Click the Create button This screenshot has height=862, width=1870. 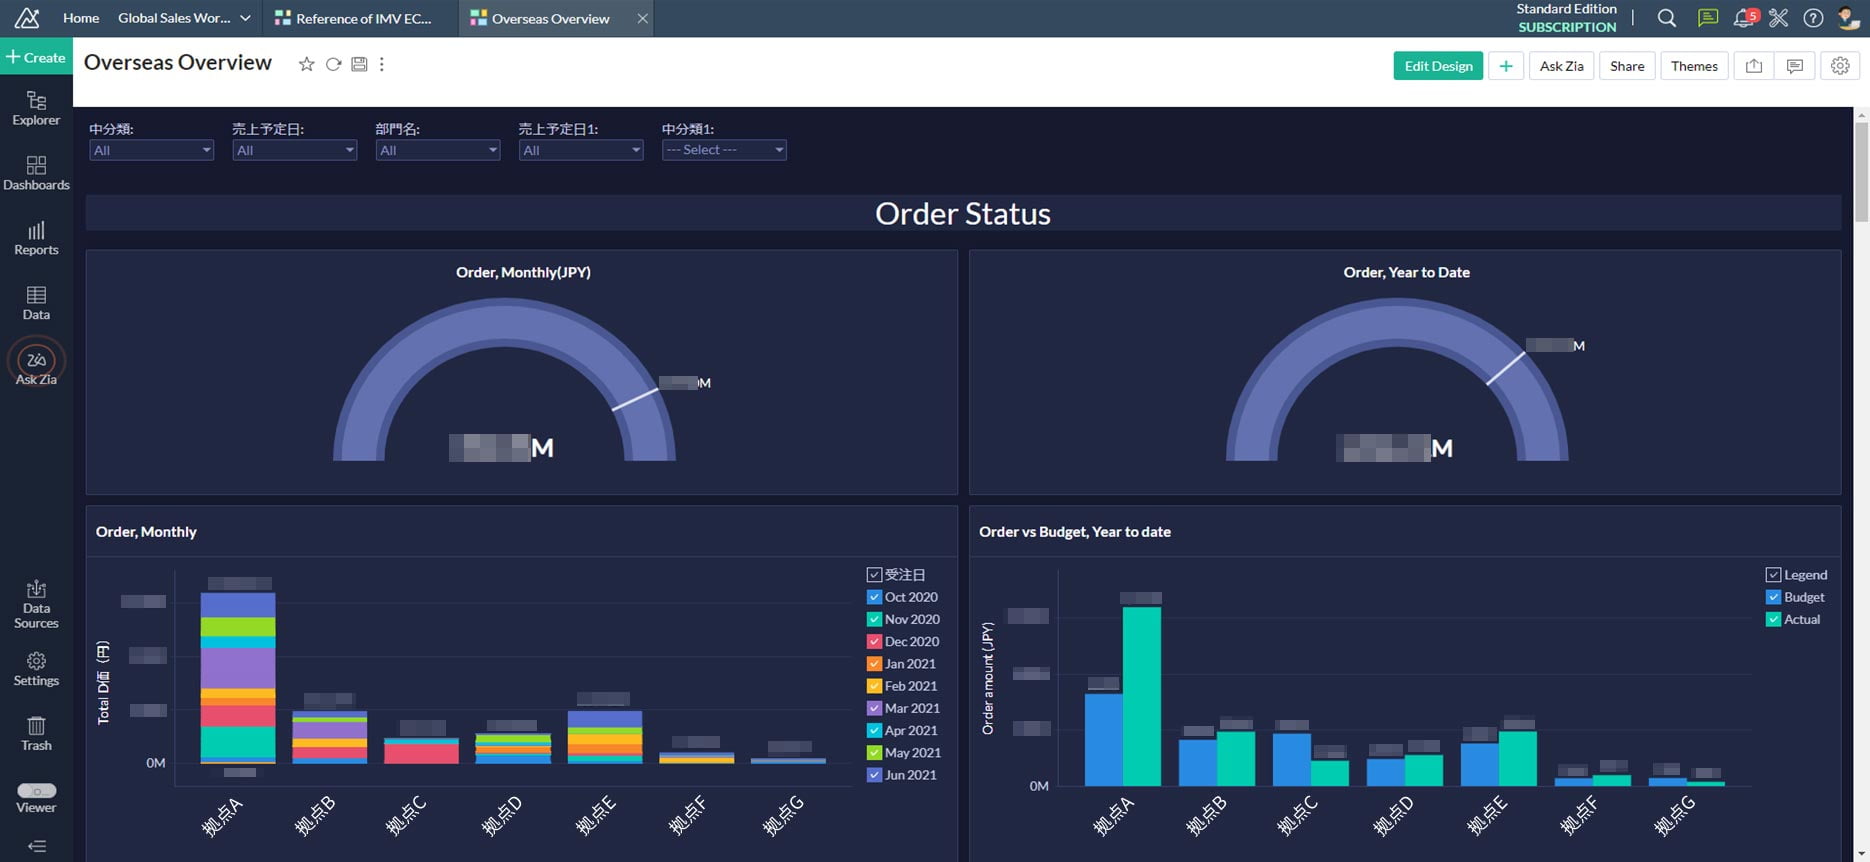pyautogui.click(x=36, y=57)
